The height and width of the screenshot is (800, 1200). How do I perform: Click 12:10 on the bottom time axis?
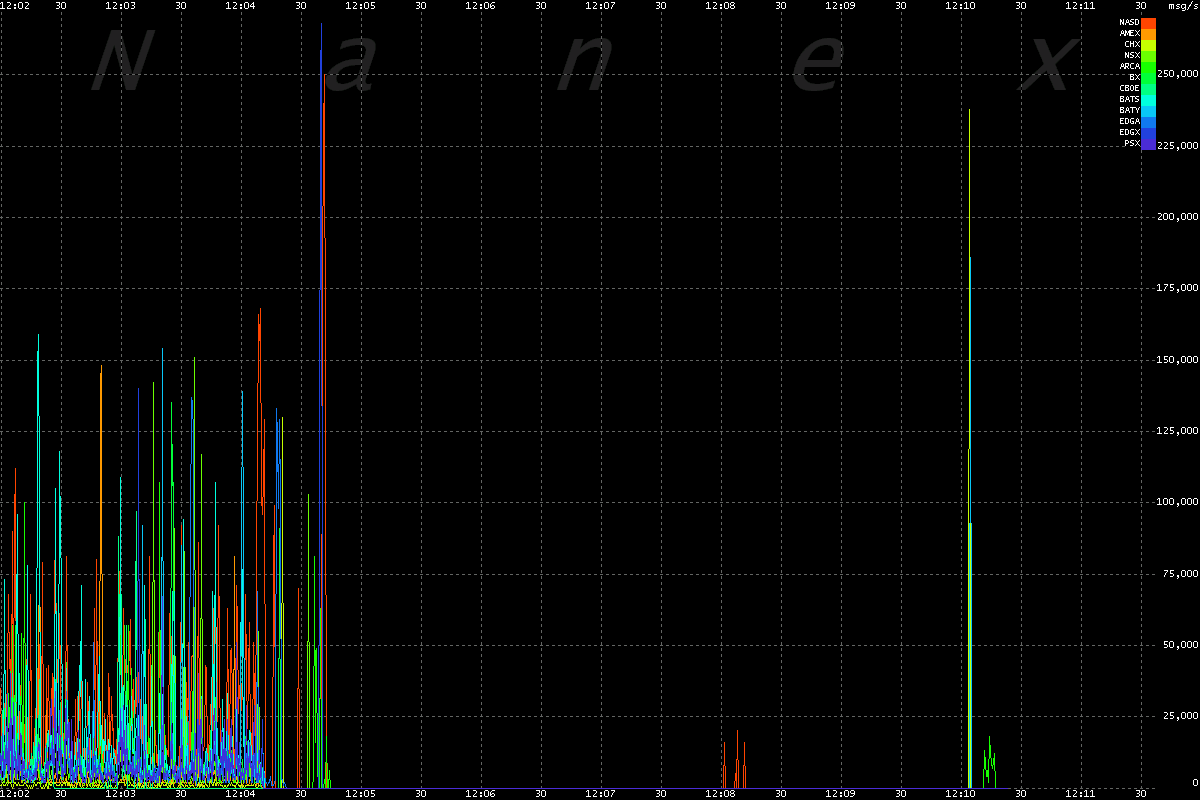pos(960,794)
